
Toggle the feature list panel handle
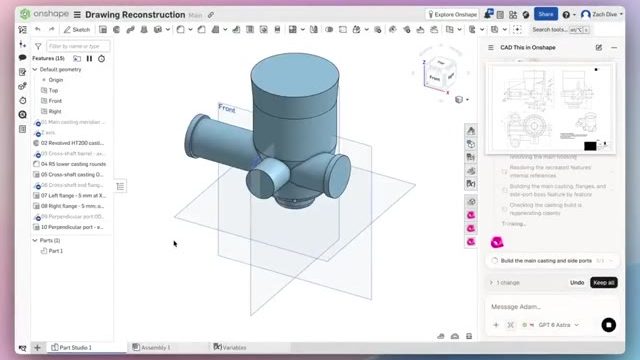(x=120, y=187)
